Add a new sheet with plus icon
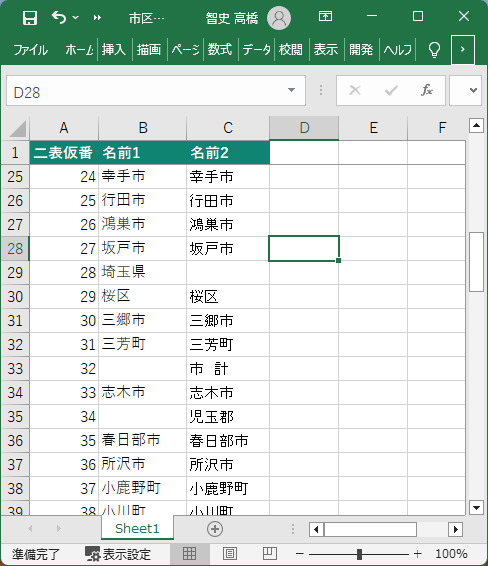488x566 pixels. 215,529
